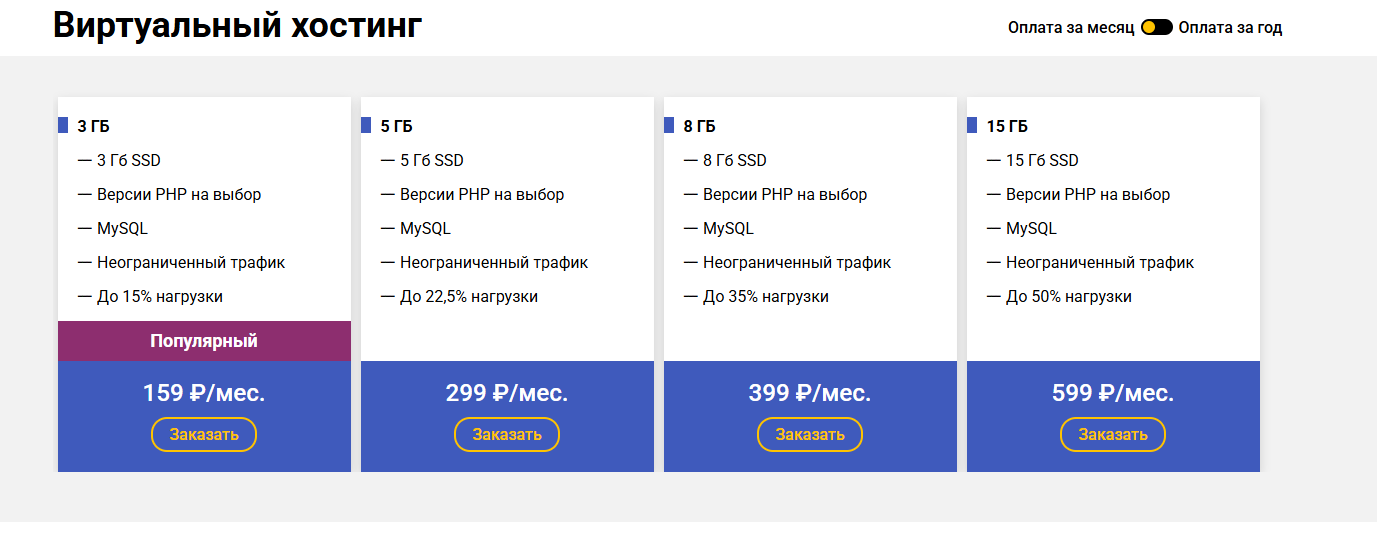Viewport: 1377px width, 546px height.
Task: Click the 599 ₽/мес. price text
Action: coord(1113,393)
